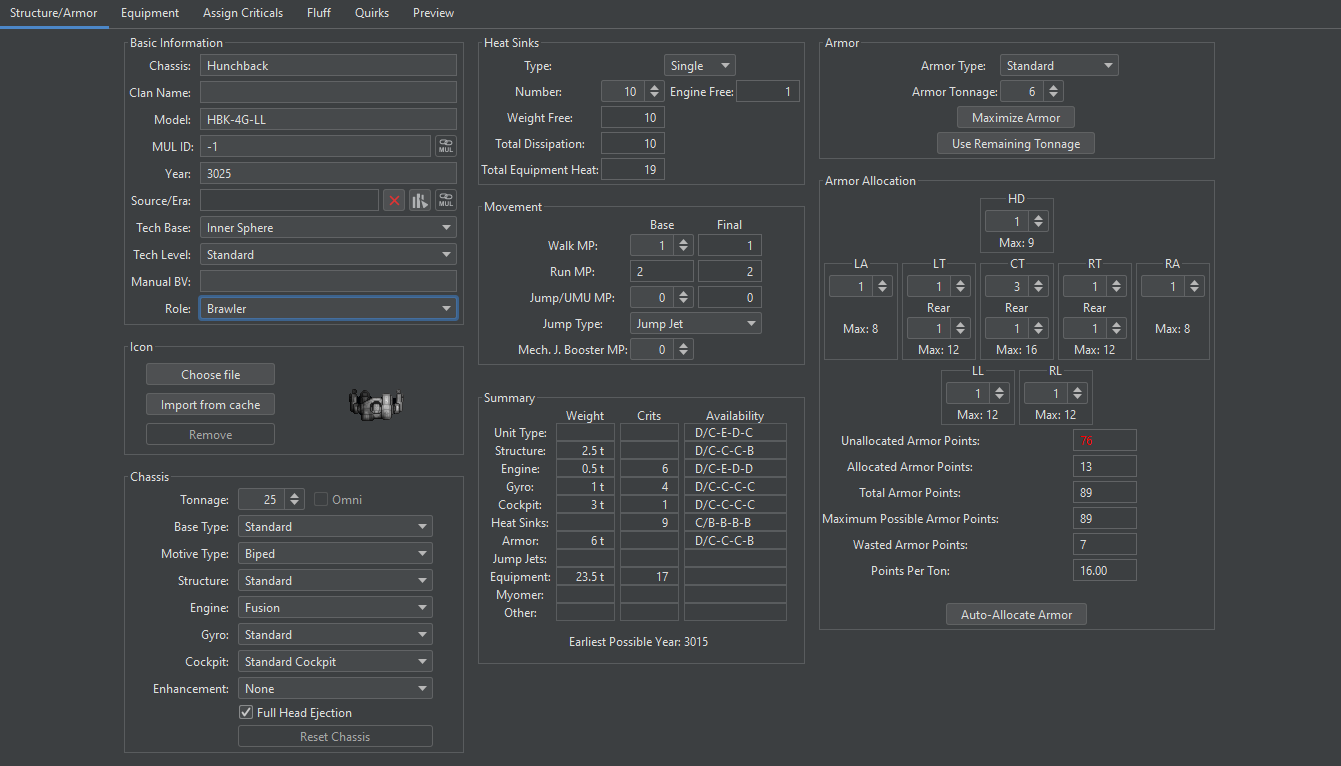Click the Auto-Allocate Armor button
The height and width of the screenshot is (766, 1341).
coord(1016,615)
